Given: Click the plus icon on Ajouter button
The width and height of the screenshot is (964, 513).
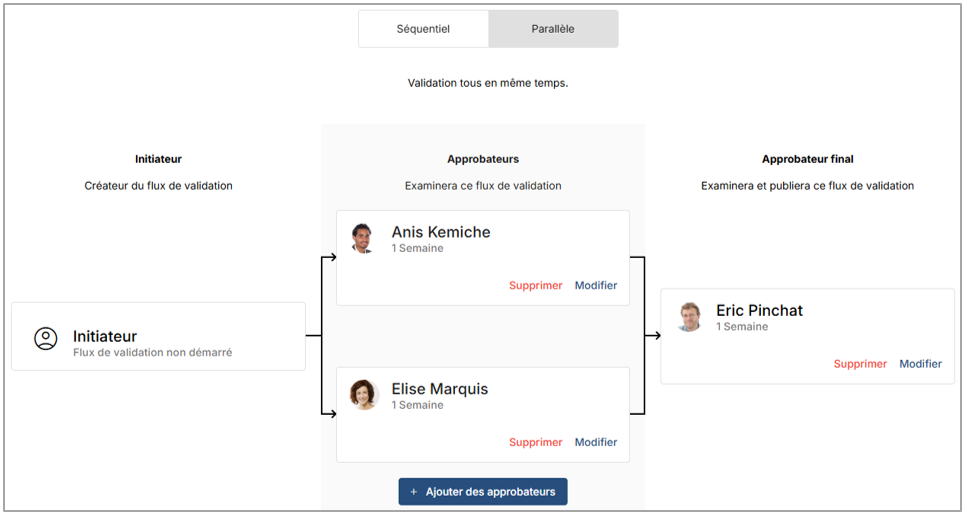Looking at the screenshot, I should coord(414,492).
